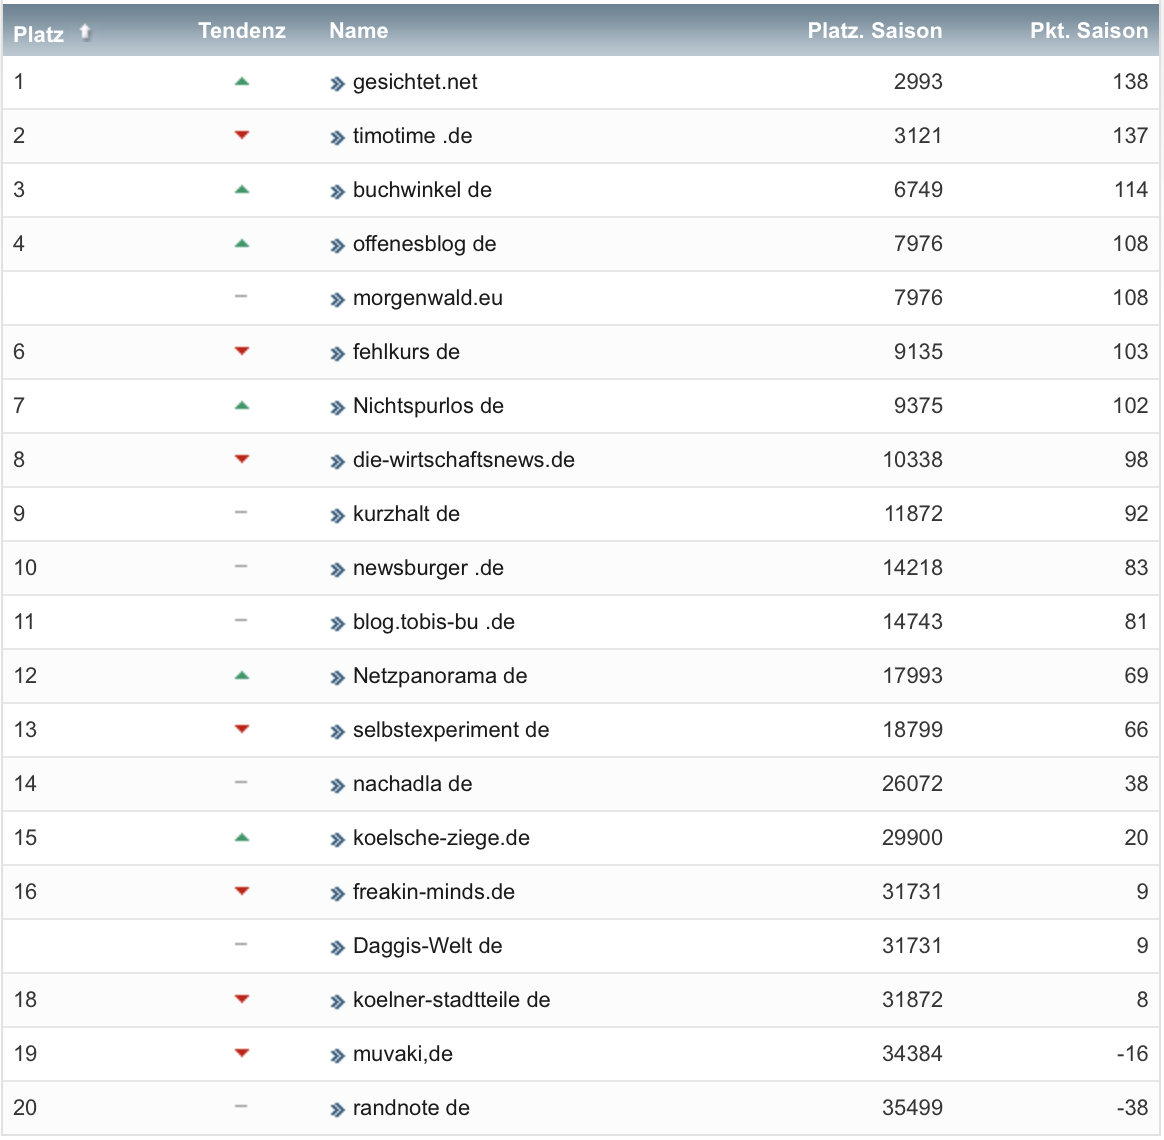Open the morgenwald.eu link
Screen dimensions: 1164x1140
pyautogui.click(x=428, y=298)
